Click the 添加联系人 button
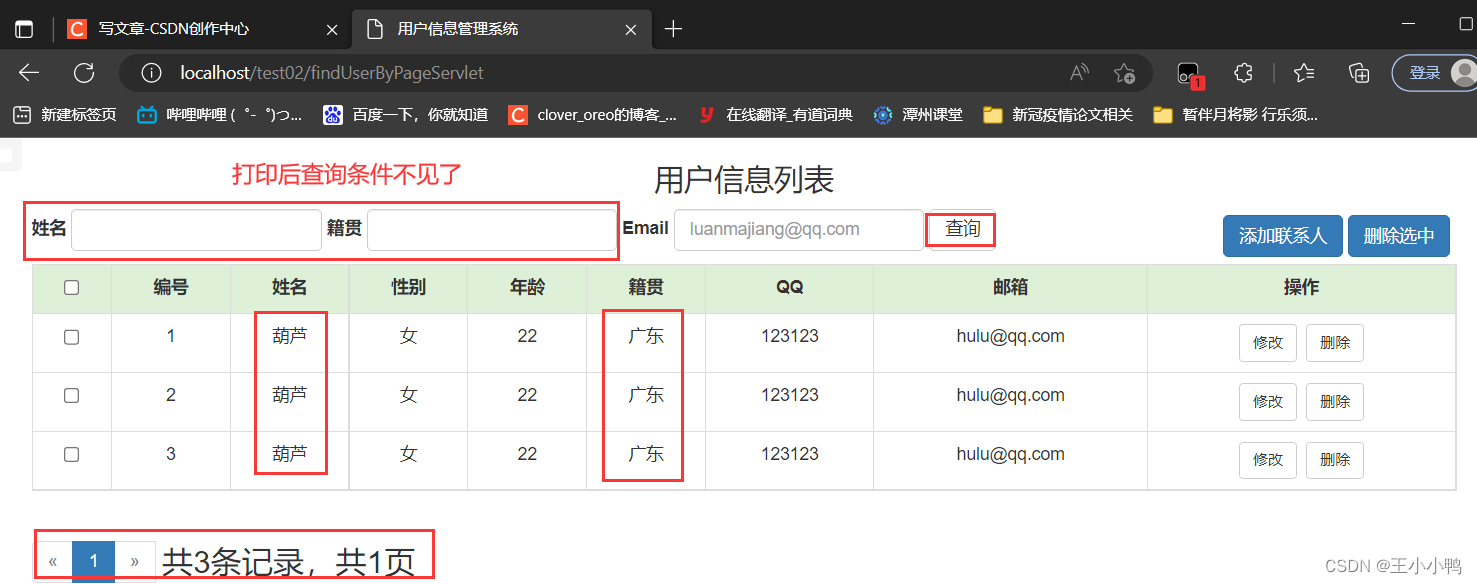The image size is (1477, 584). [x=1283, y=236]
